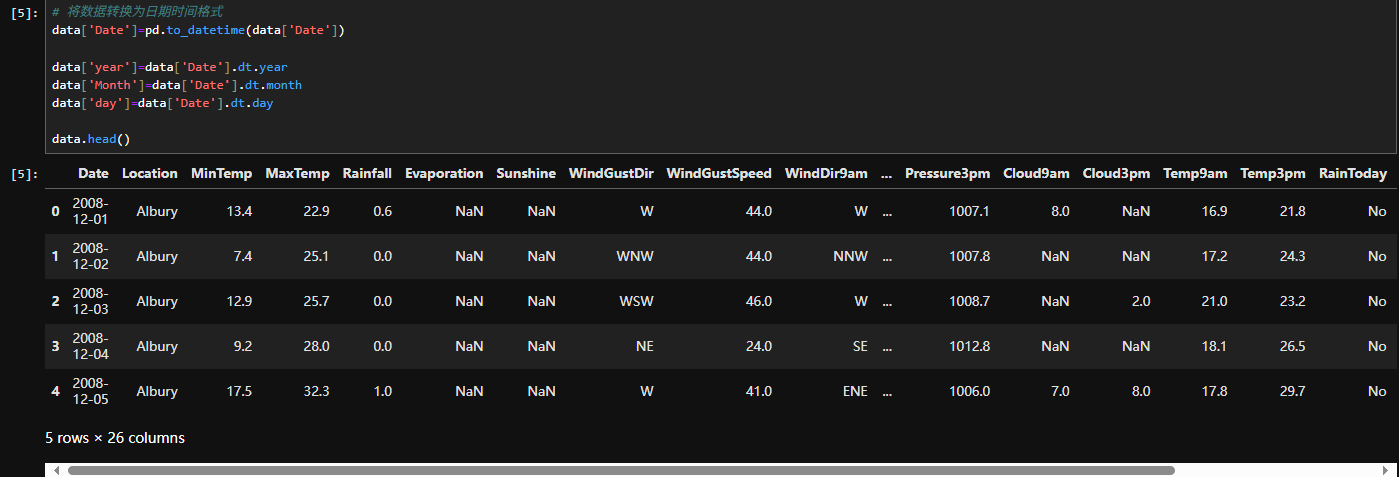Click the data['Month'] assignment line

[177, 85]
